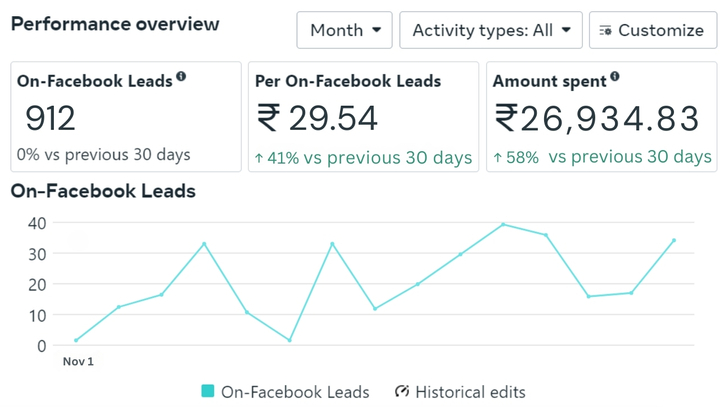The height and width of the screenshot is (407, 725).
Task: Select the On-Facebook Leads metric card
Action: tap(125, 117)
